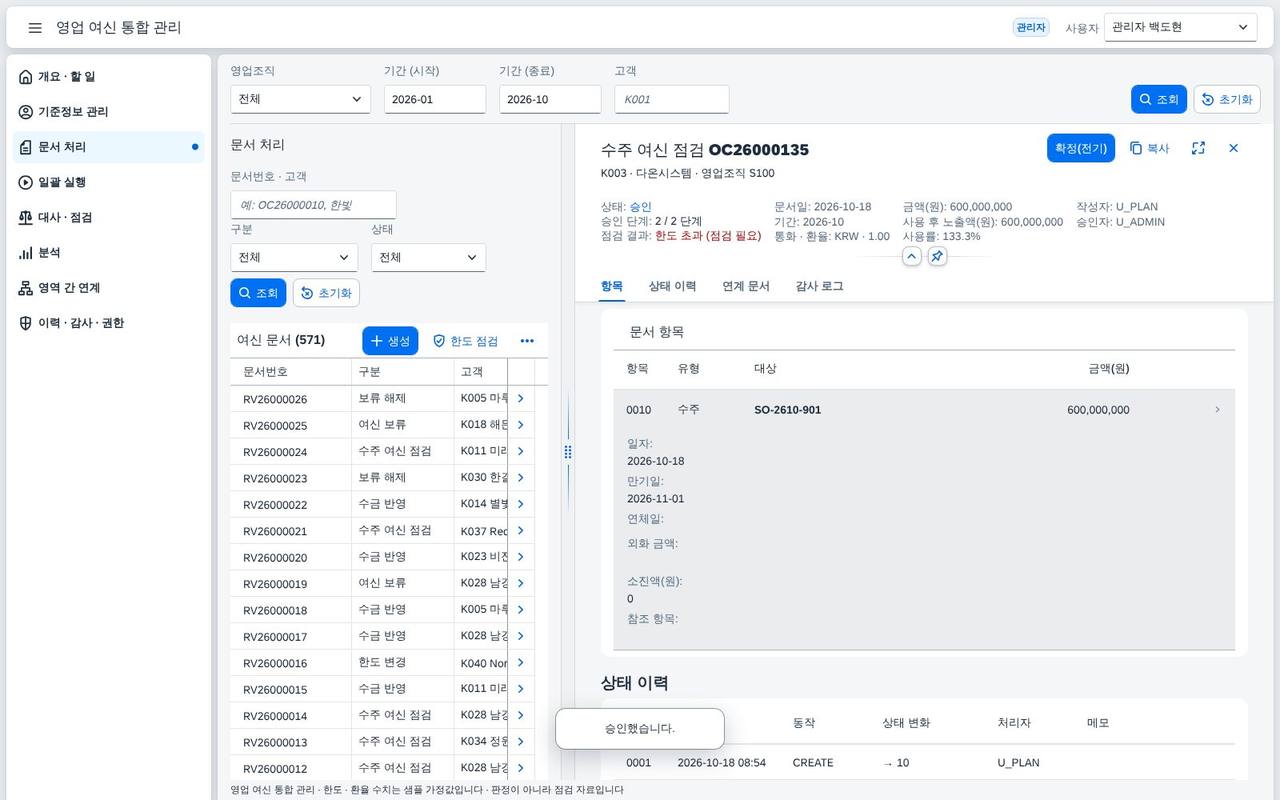Grab the panel splitter handle
The image size is (1280, 800).
[568, 452]
